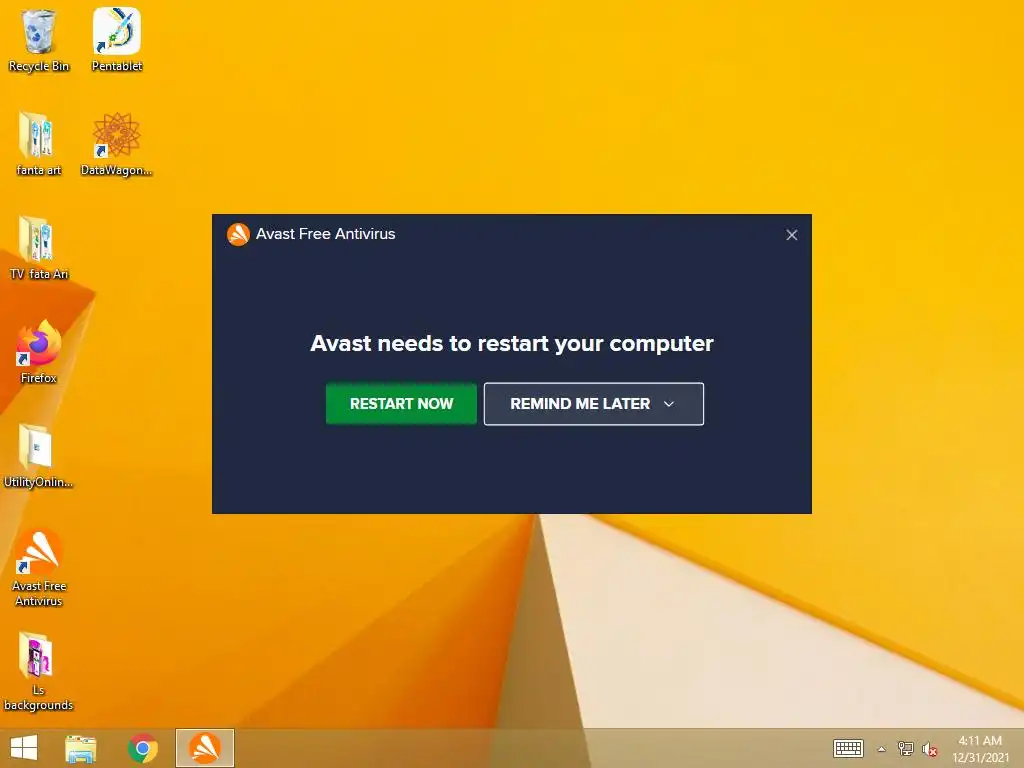
Task: Click the Avast taskbar button
Action: [204, 748]
